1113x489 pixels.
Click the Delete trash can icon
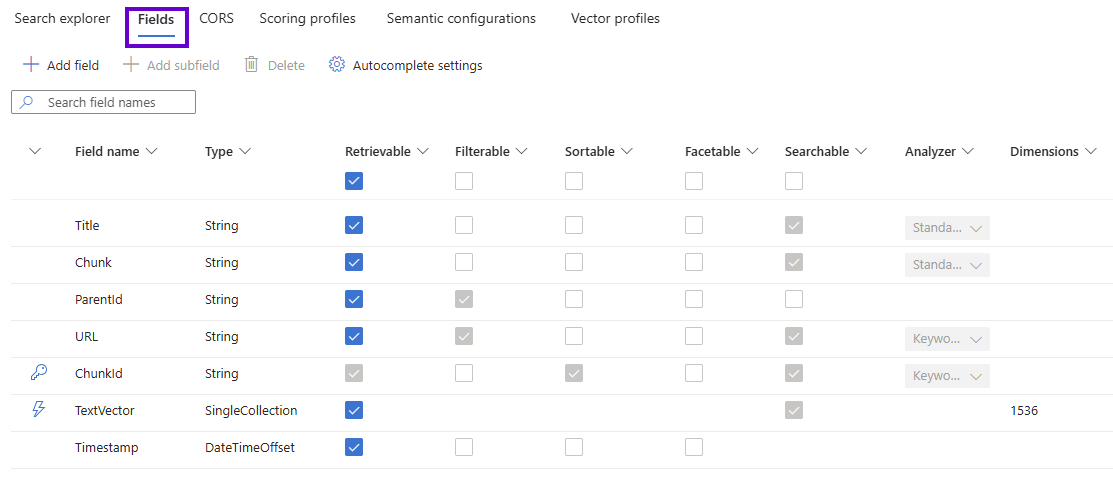252,65
